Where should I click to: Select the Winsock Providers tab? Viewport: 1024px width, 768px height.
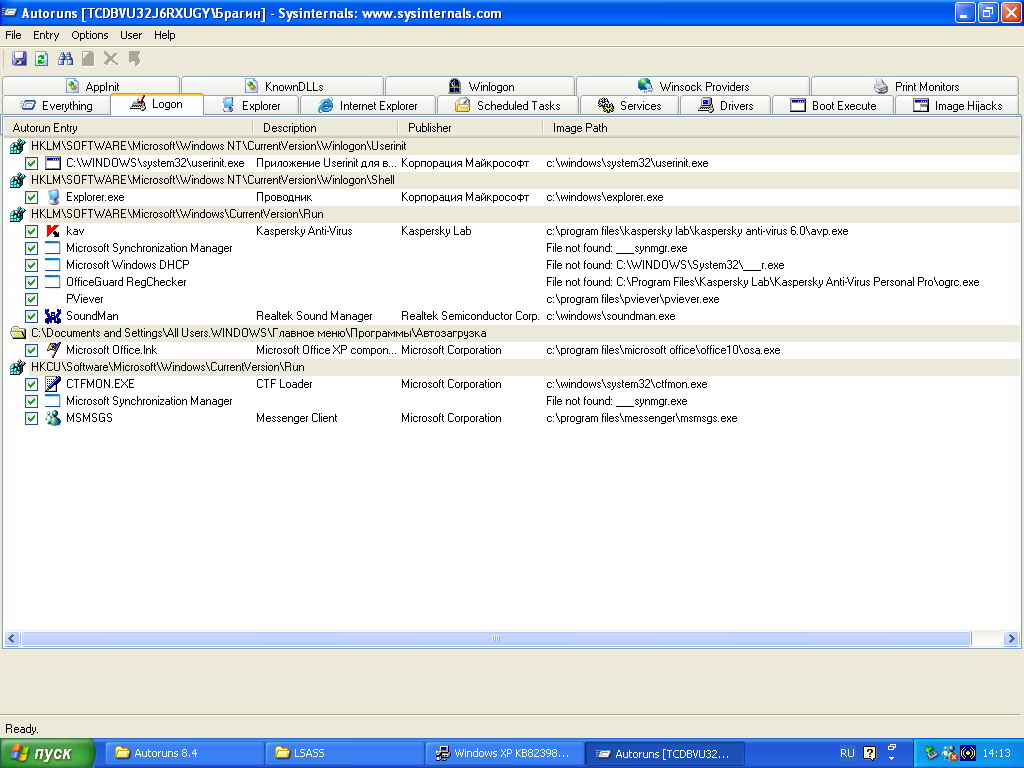click(x=693, y=86)
